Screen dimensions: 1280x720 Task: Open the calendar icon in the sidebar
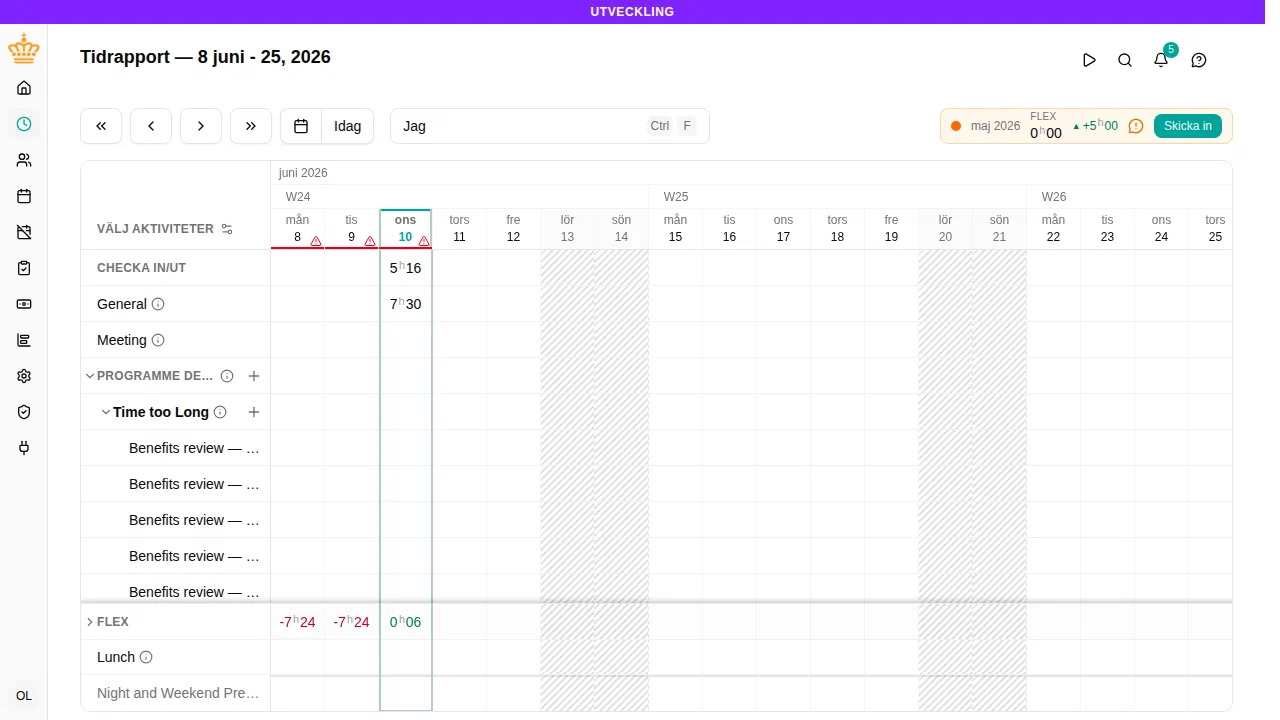click(24, 196)
